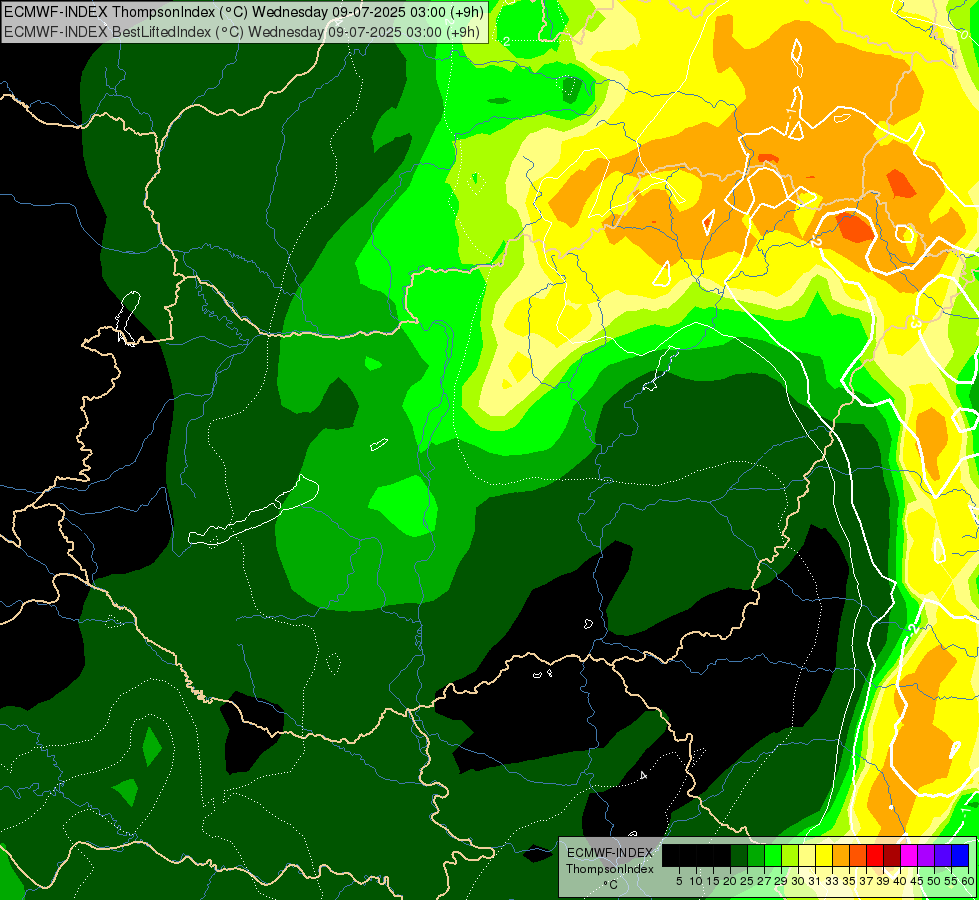Select the medium green 25–27 legend swatch
This screenshot has height=900, width=979.
[756, 855]
